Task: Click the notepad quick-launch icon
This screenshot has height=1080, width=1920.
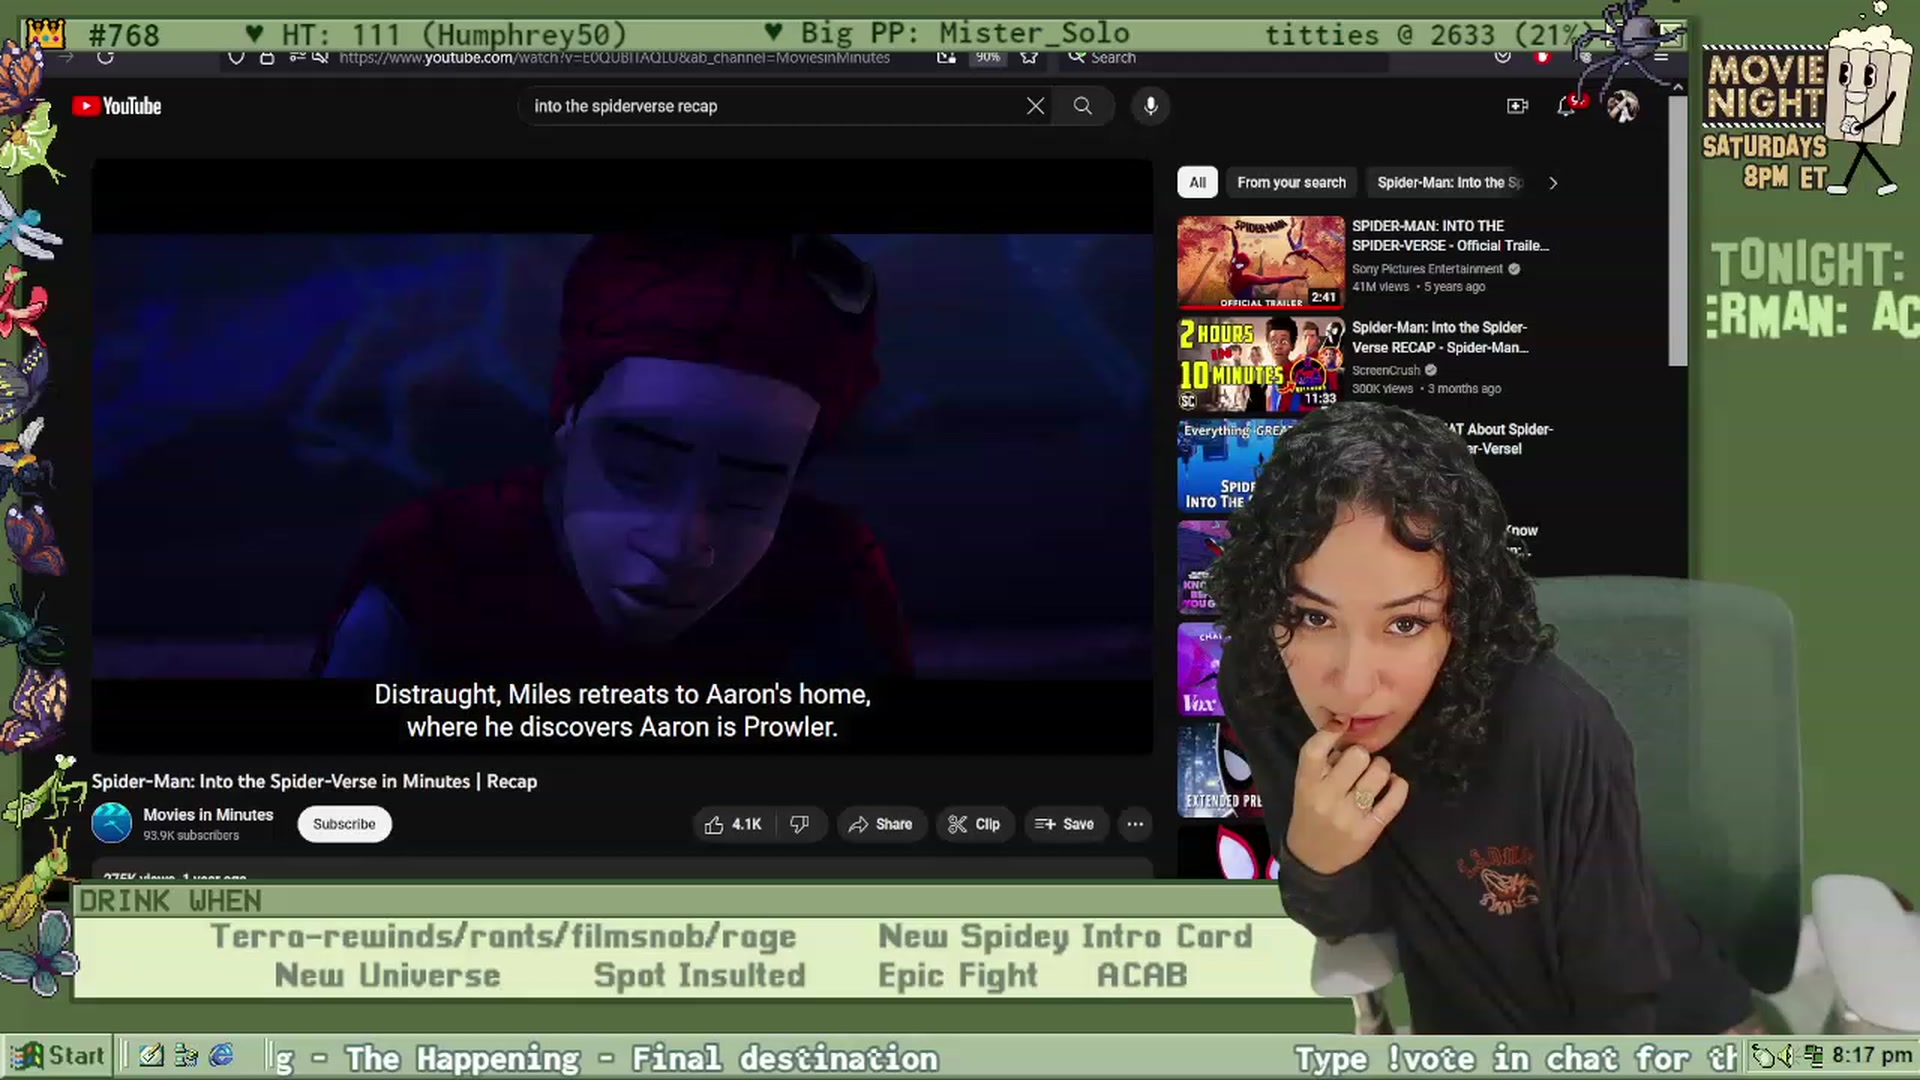Action: click(151, 1055)
